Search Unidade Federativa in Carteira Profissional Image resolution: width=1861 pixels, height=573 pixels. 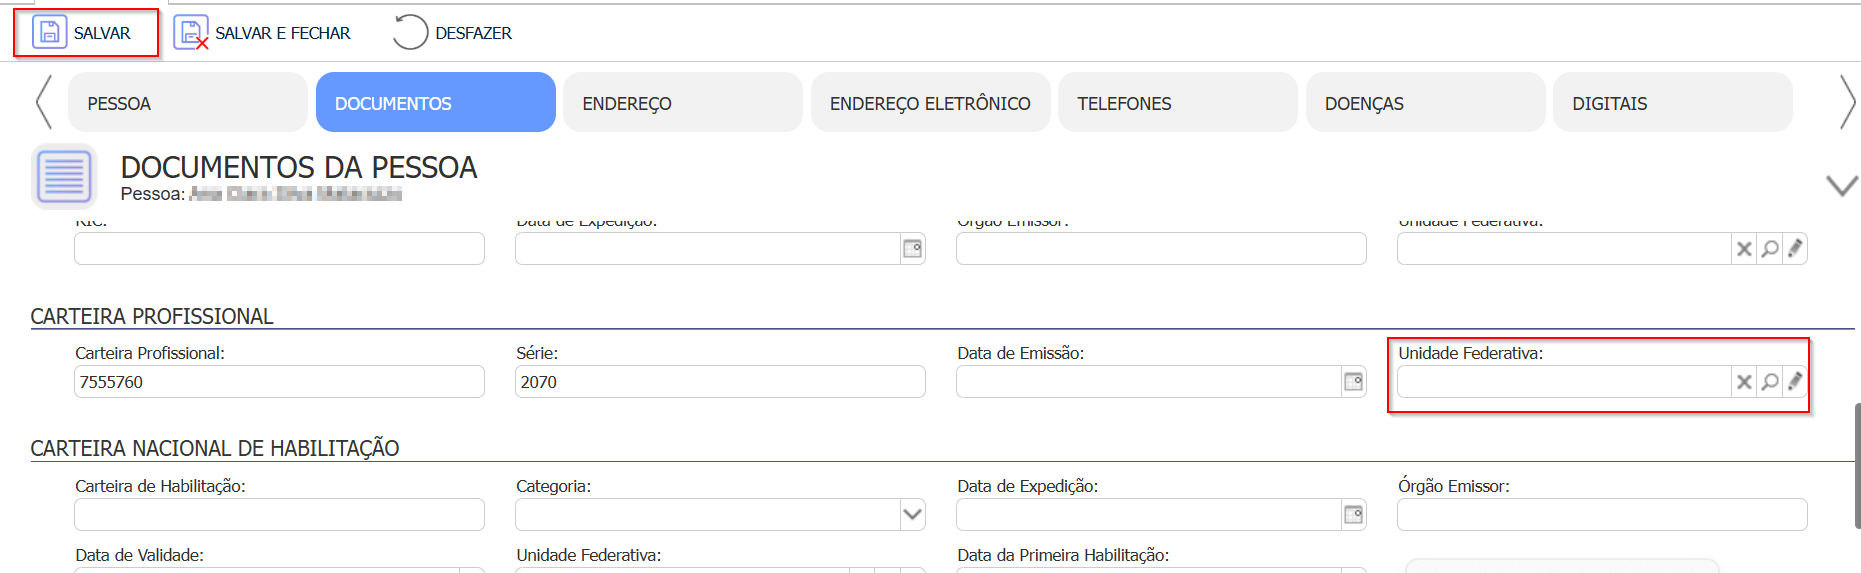(x=1770, y=382)
